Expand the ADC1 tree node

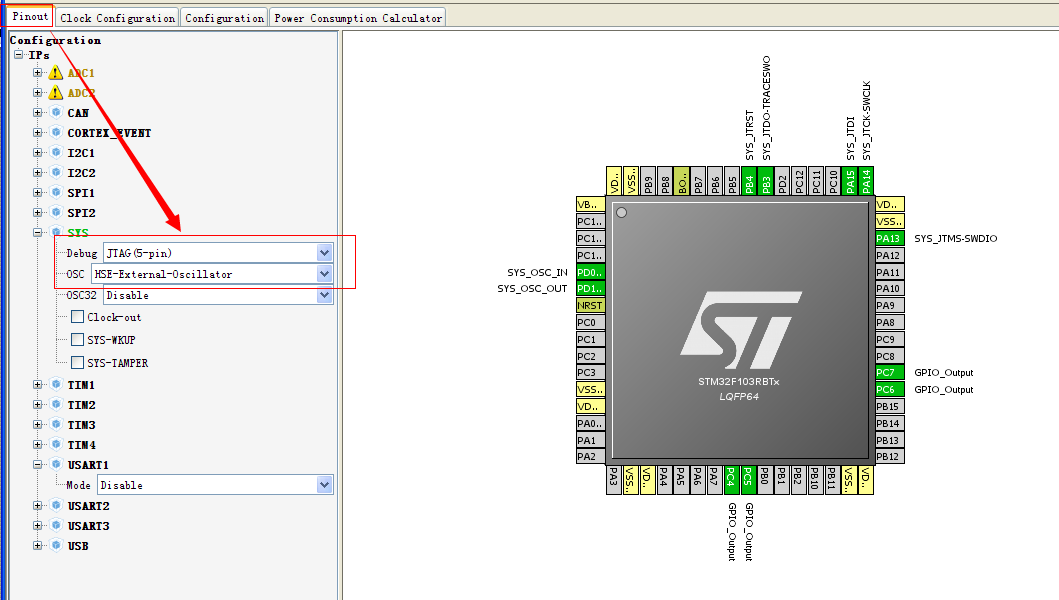(38, 72)
